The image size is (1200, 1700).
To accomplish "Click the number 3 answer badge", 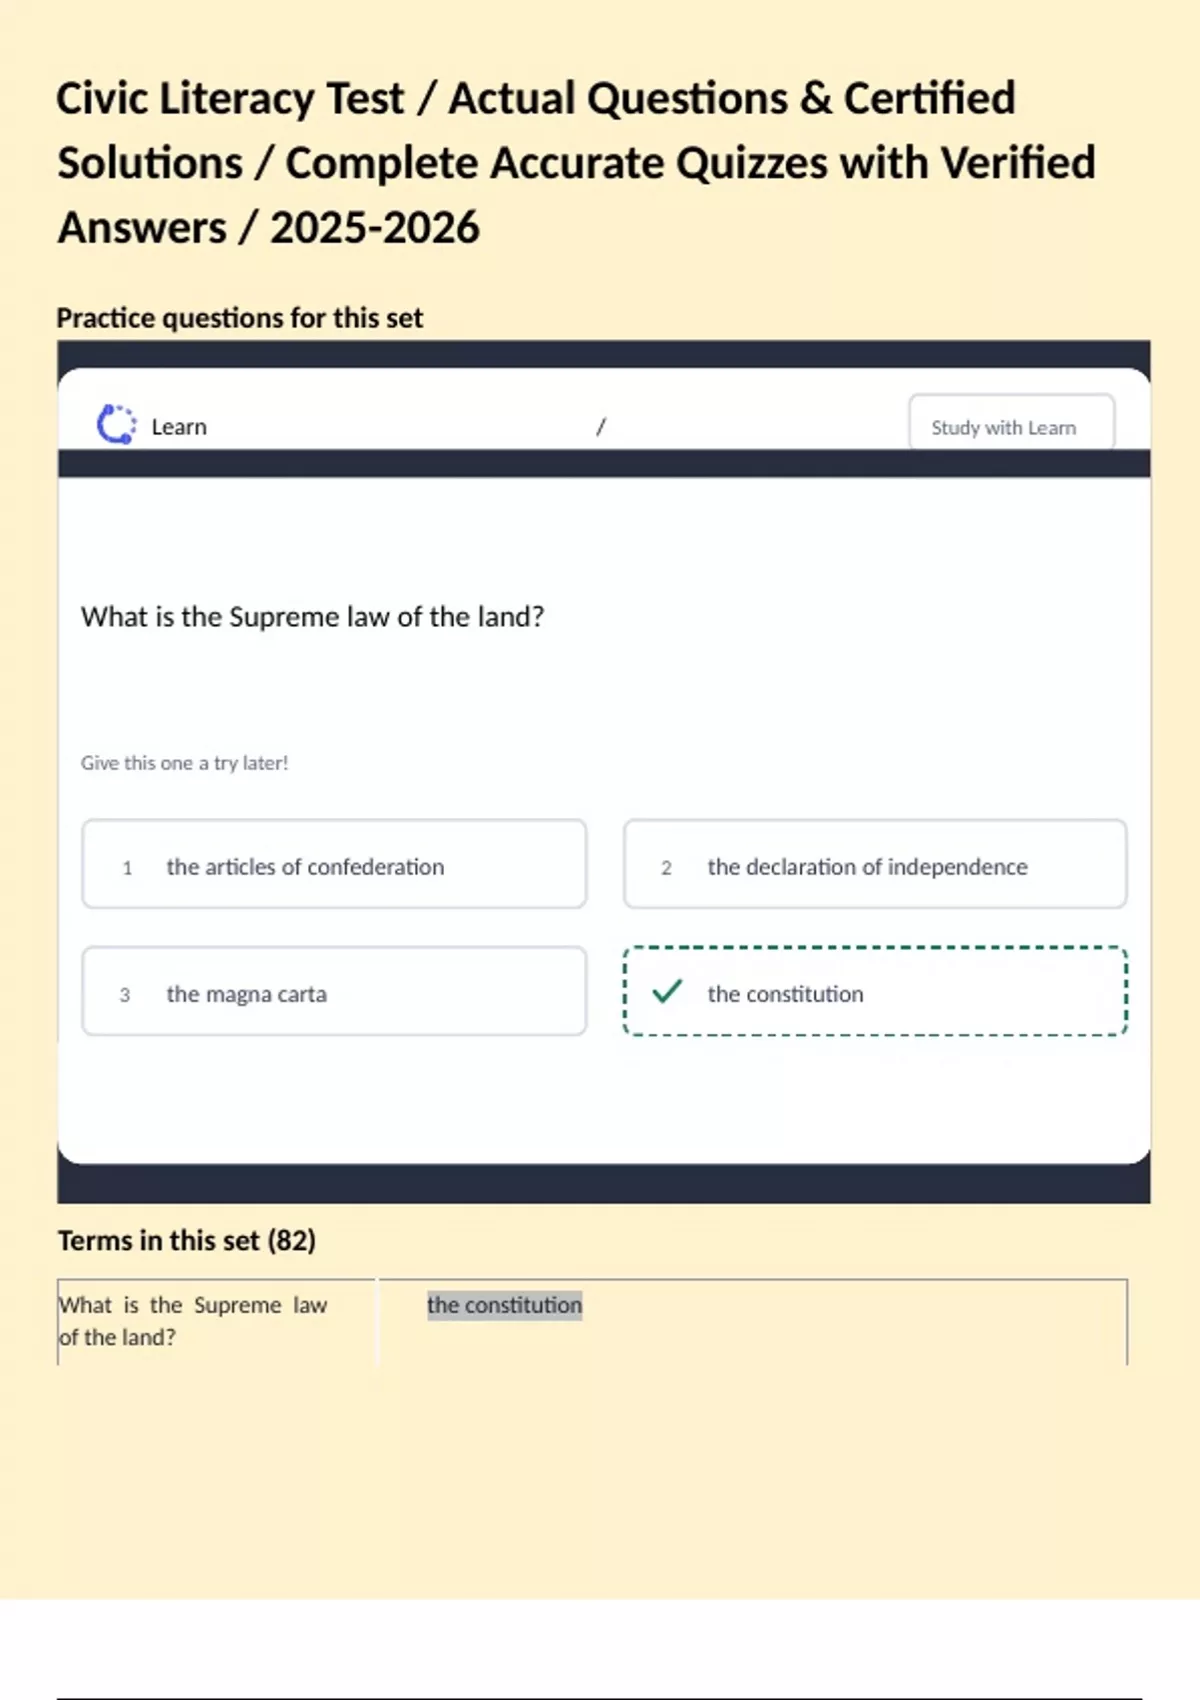I will click(125, 995).
